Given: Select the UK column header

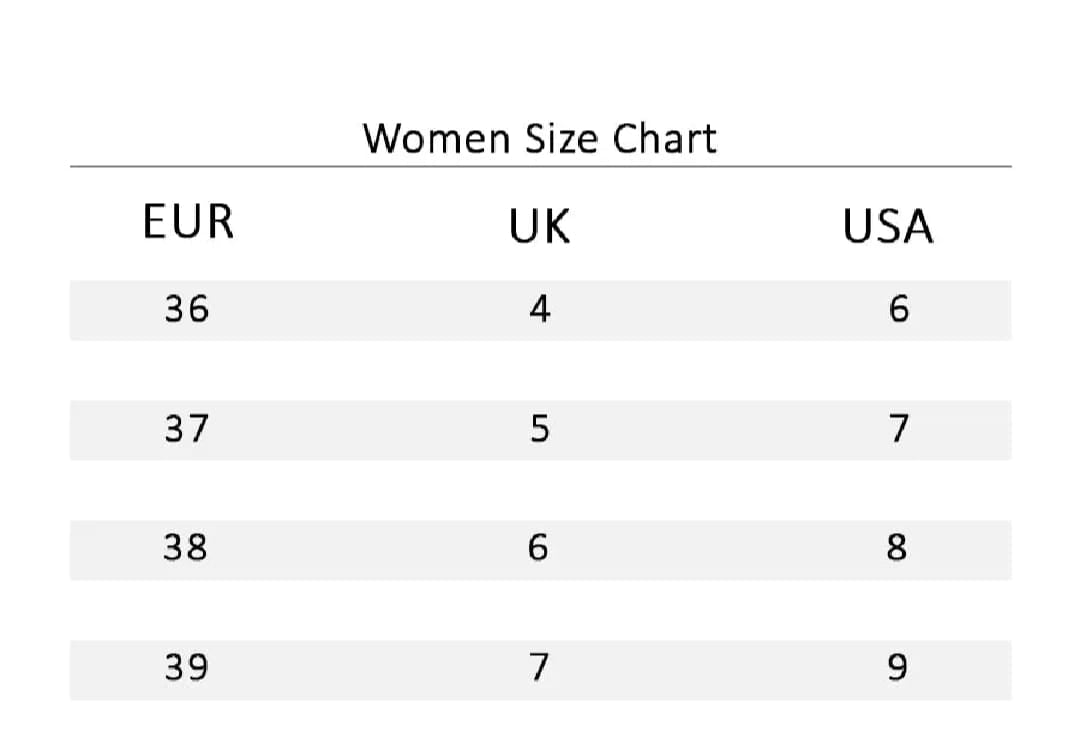Looking at the screenshot, I should (539, 227).
